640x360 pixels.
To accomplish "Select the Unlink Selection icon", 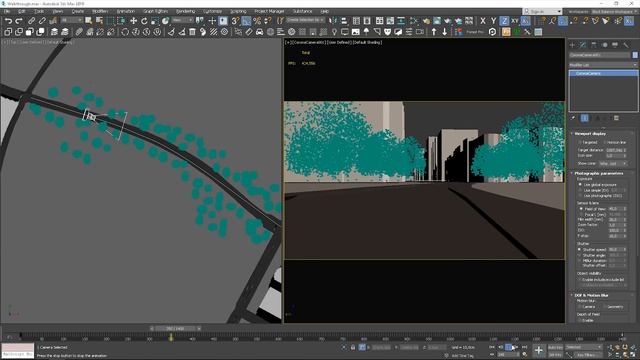I will tap(42, 21).
